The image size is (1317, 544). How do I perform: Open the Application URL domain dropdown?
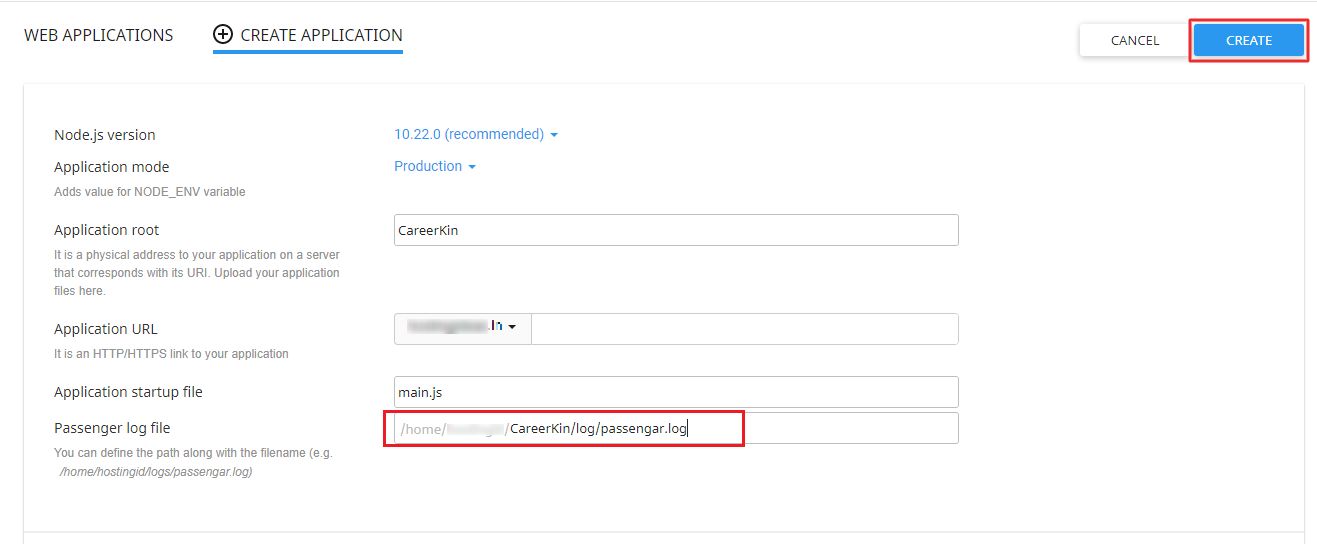(462, 327)
